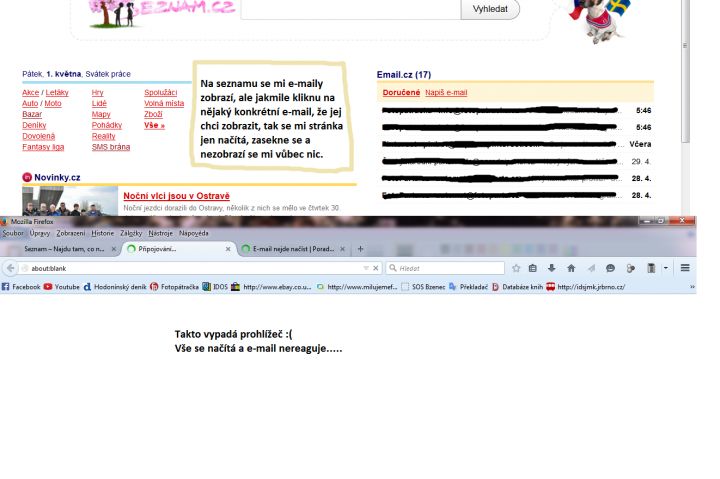Open the Databáze knih bookmark
The height and width of the screenshot is (479, 720).
(518, 287)
